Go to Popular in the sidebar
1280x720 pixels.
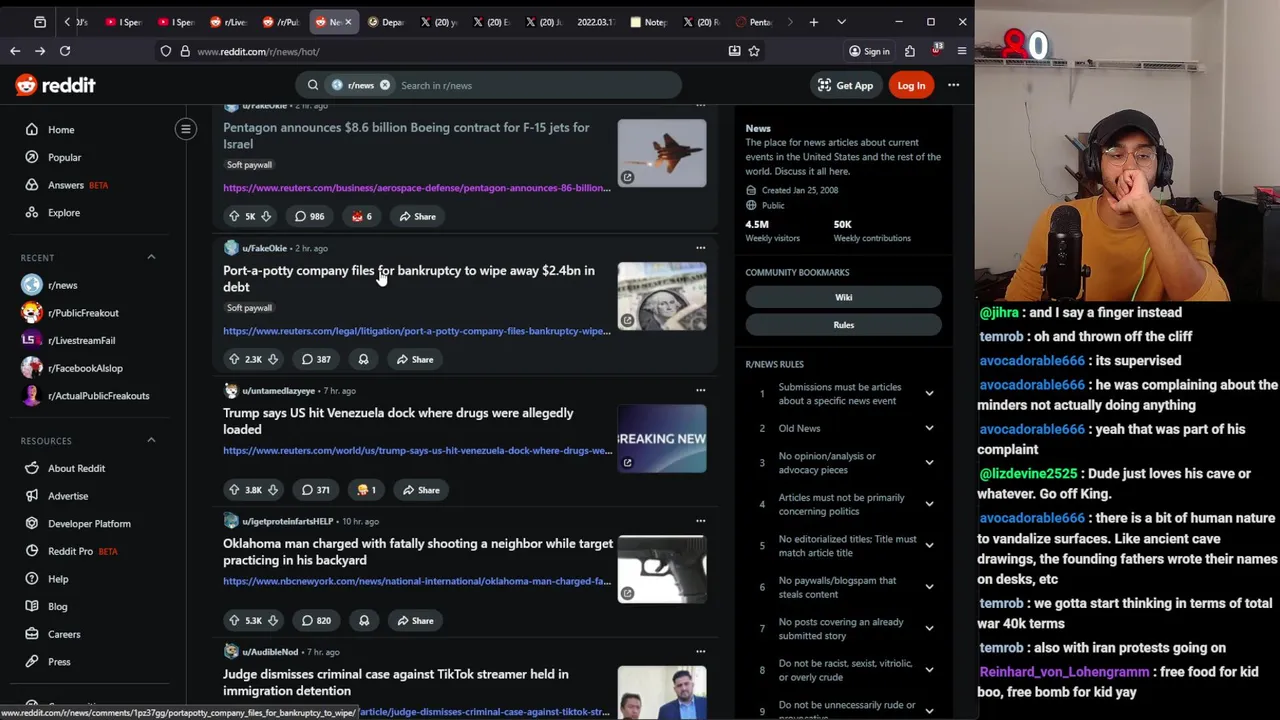pos(64,157)
